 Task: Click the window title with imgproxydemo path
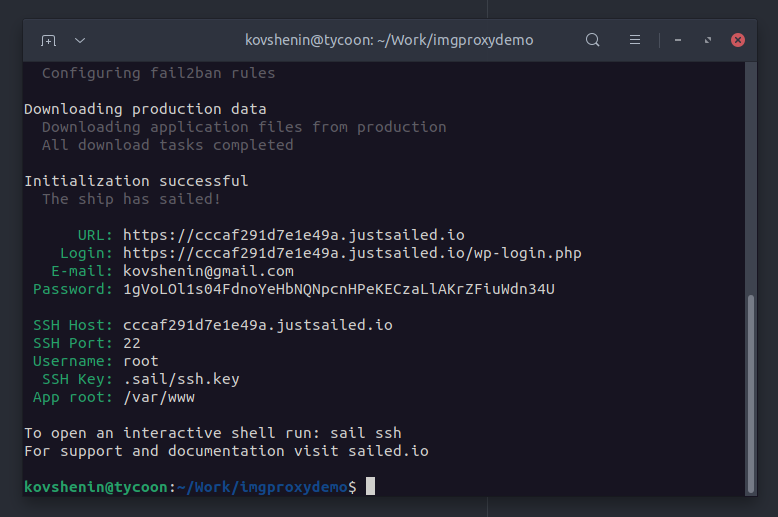[389, 40]
